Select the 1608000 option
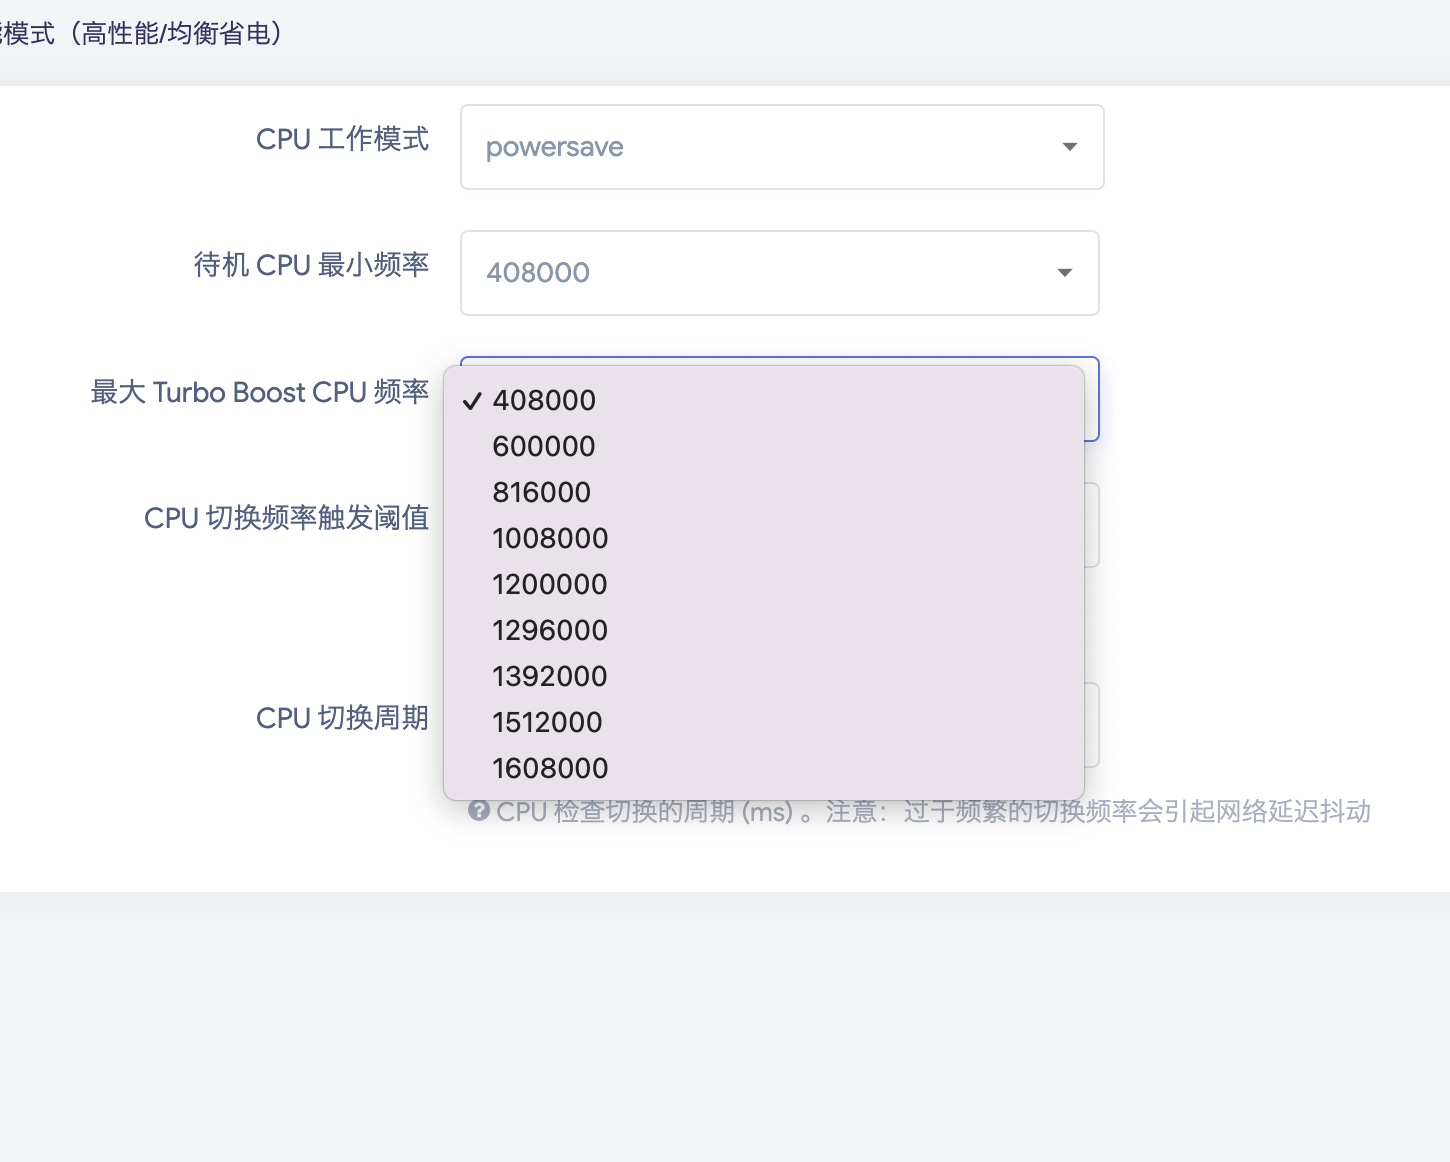This screenshot has width=1450, height=1162. [x=764, y=768]
